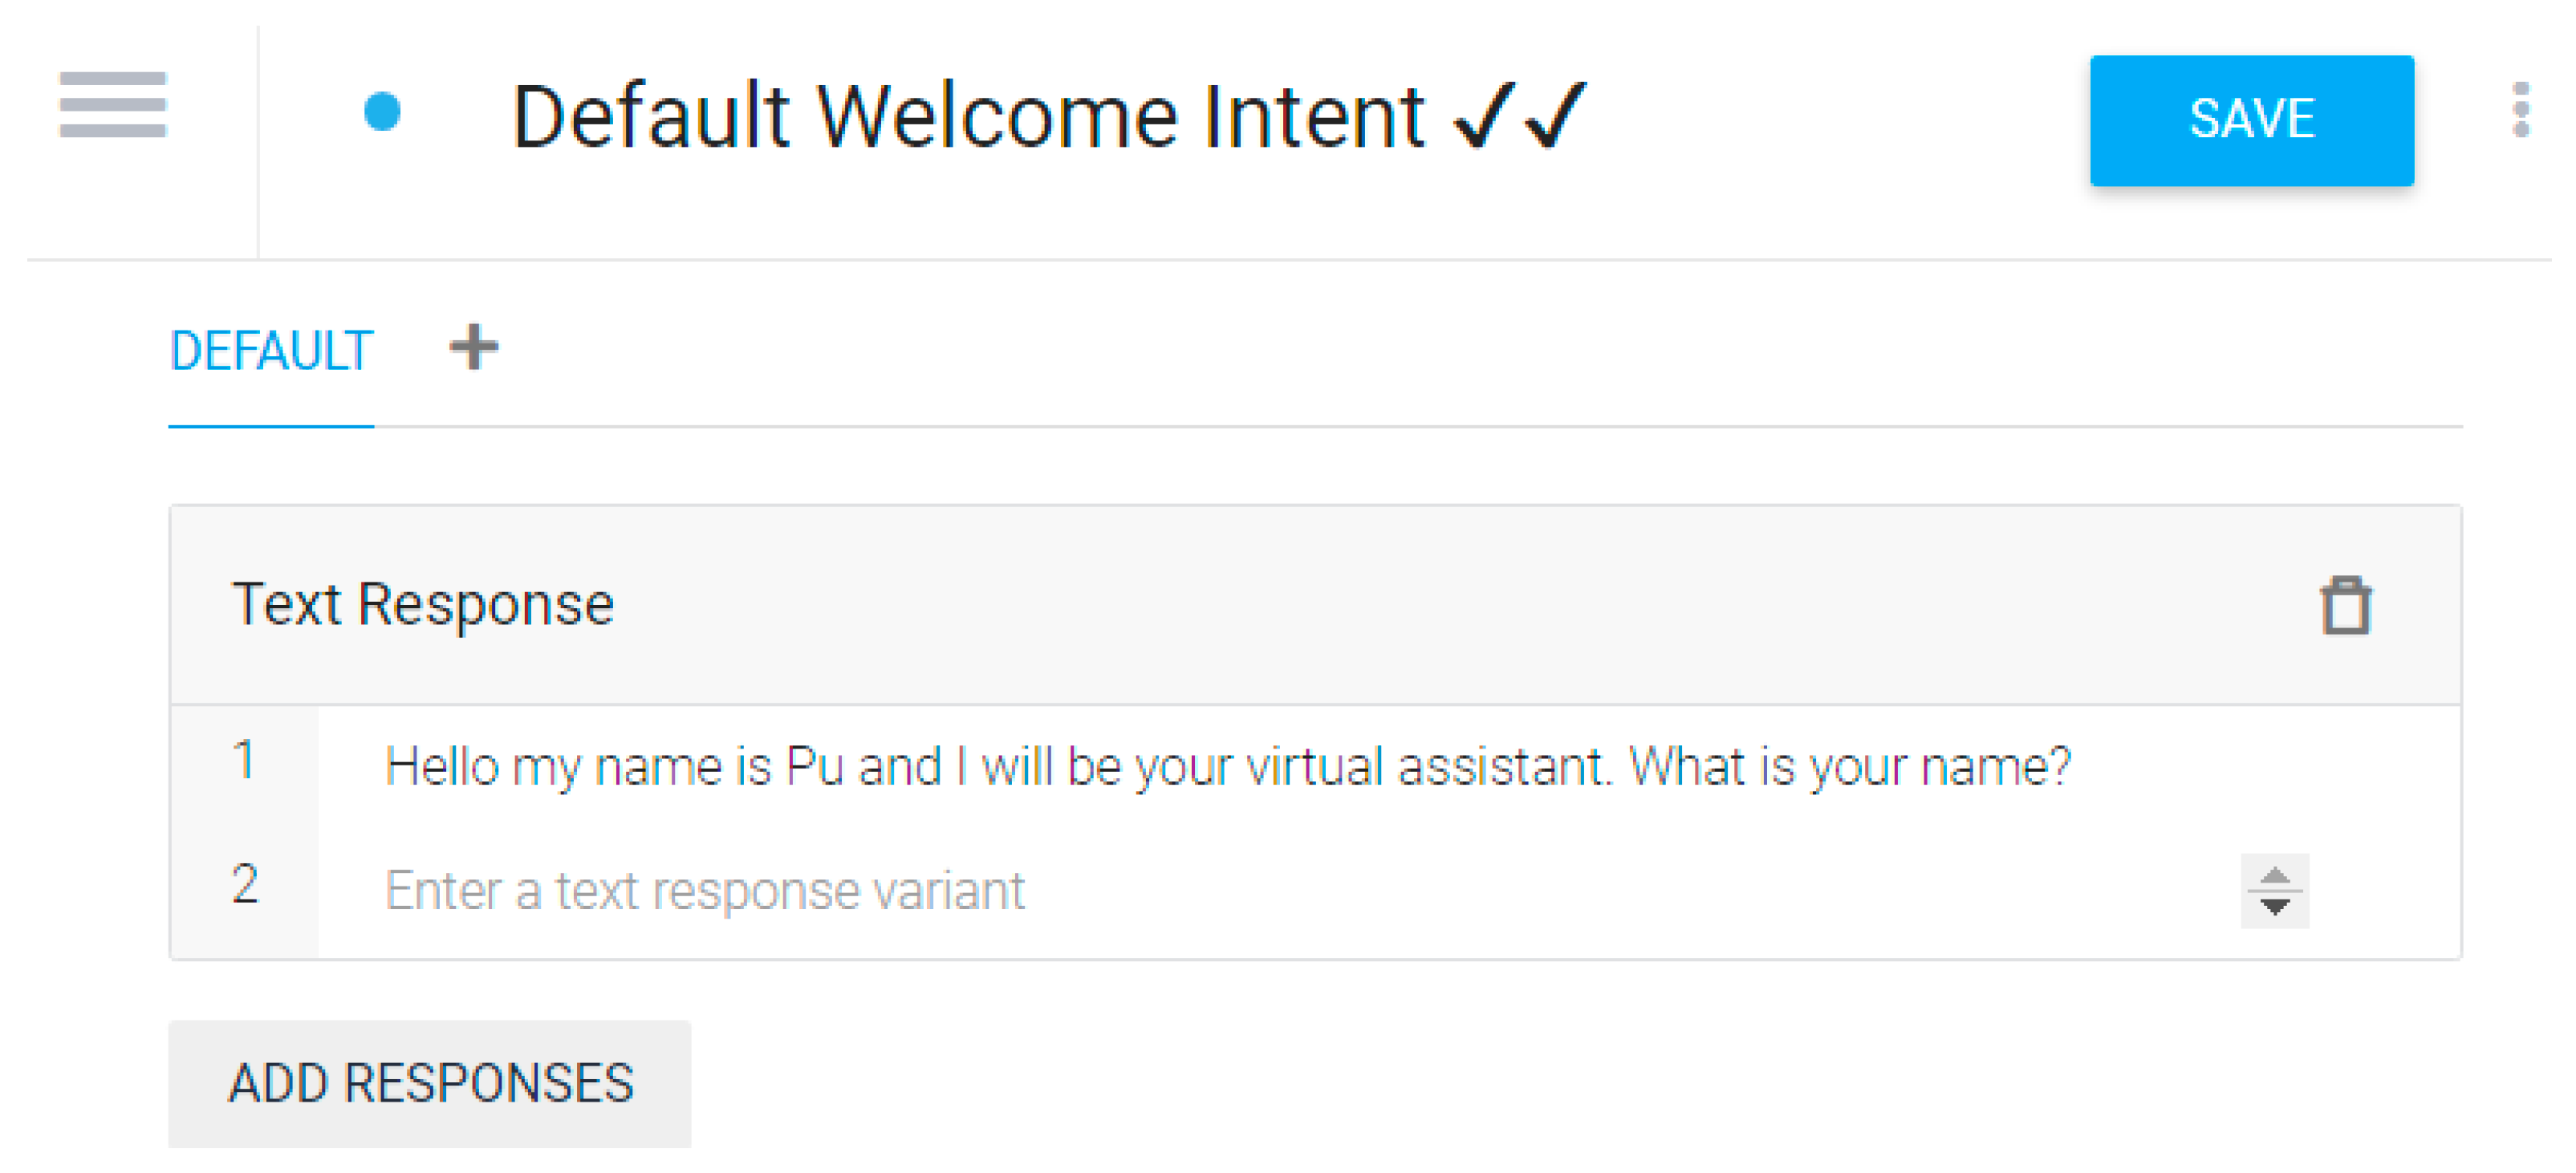Click row number 1 in the response list
The width and height of the screenshot is (2576, 1173).
244,760
